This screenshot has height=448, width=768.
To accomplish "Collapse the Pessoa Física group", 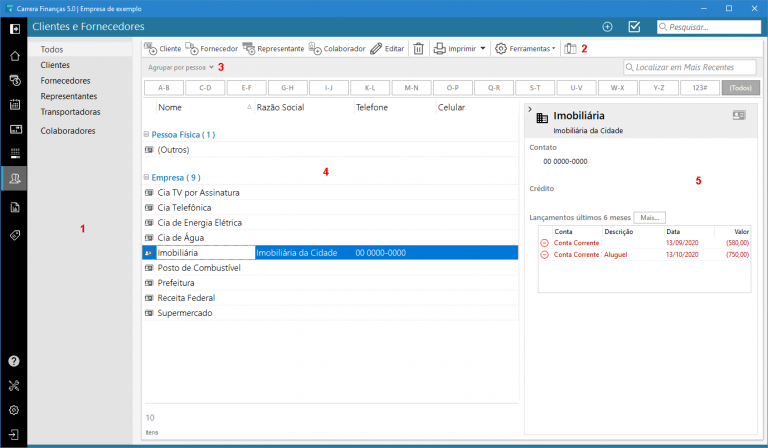I will (x=146, y=134).
